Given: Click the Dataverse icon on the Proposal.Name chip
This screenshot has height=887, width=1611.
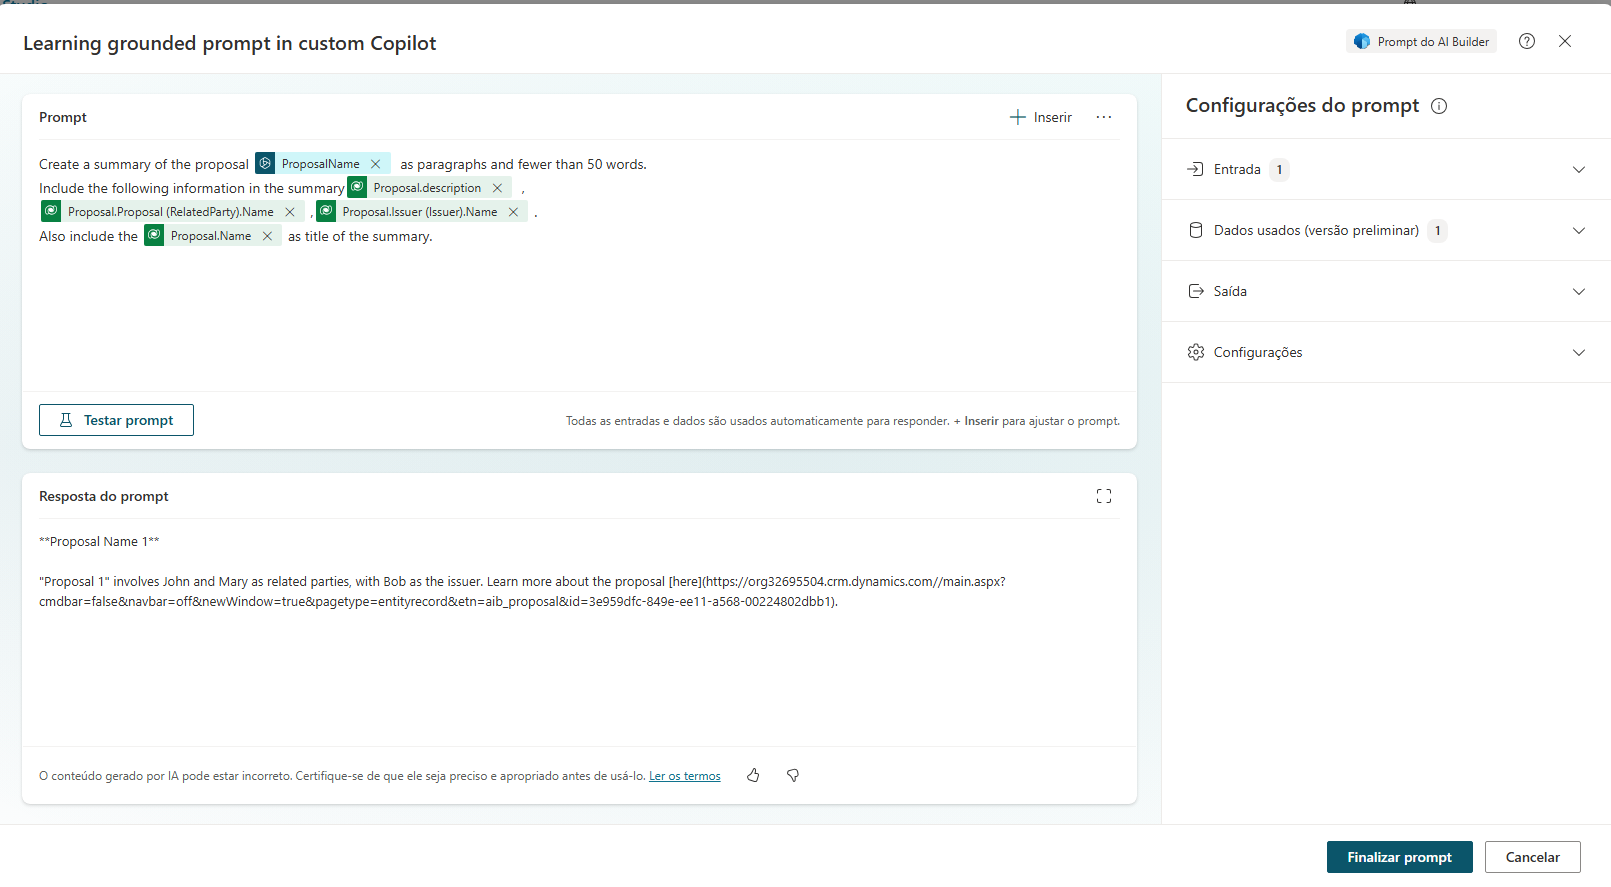Looking at the screenshot, I should tap(154, 235).
